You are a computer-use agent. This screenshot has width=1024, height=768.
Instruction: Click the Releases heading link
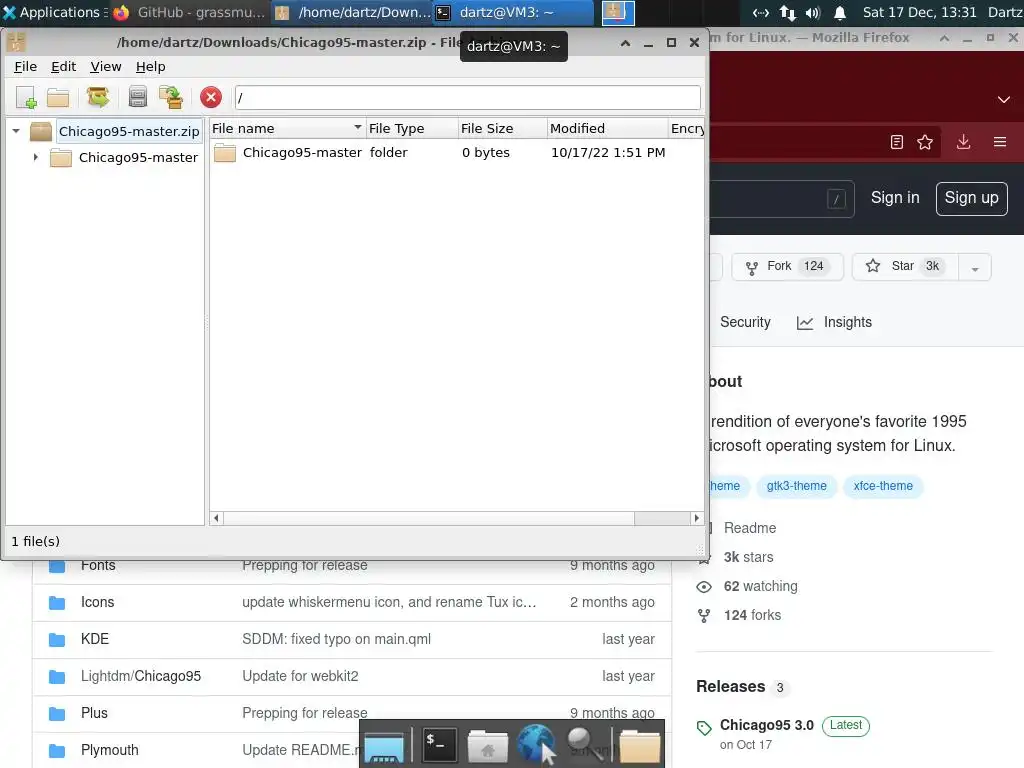click(730, 686)
